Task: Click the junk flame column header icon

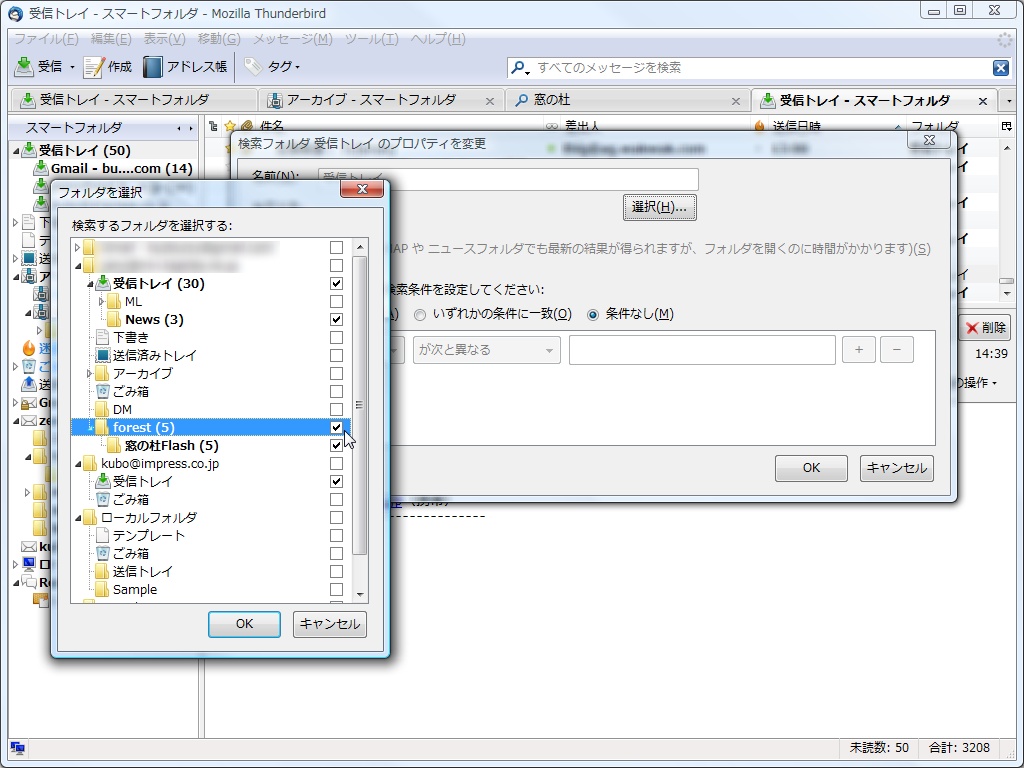Action: (x=760, y=126)
